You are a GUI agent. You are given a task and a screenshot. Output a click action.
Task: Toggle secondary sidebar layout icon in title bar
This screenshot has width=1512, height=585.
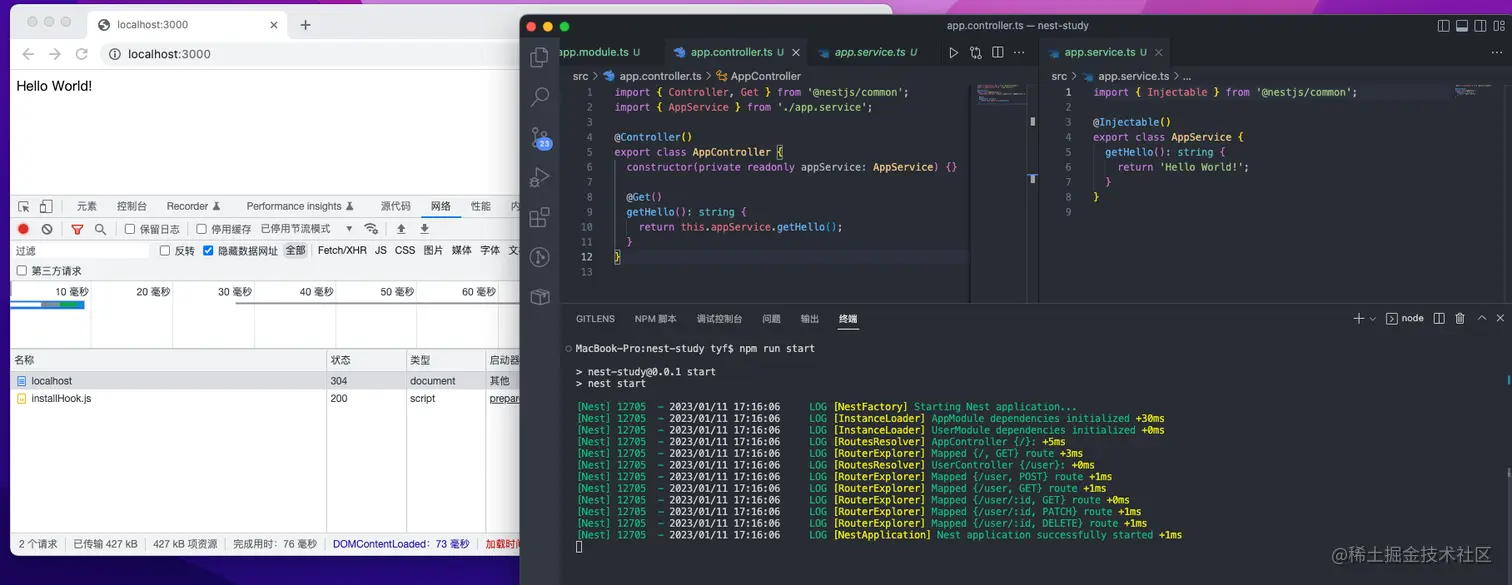tap(1481, 26)
